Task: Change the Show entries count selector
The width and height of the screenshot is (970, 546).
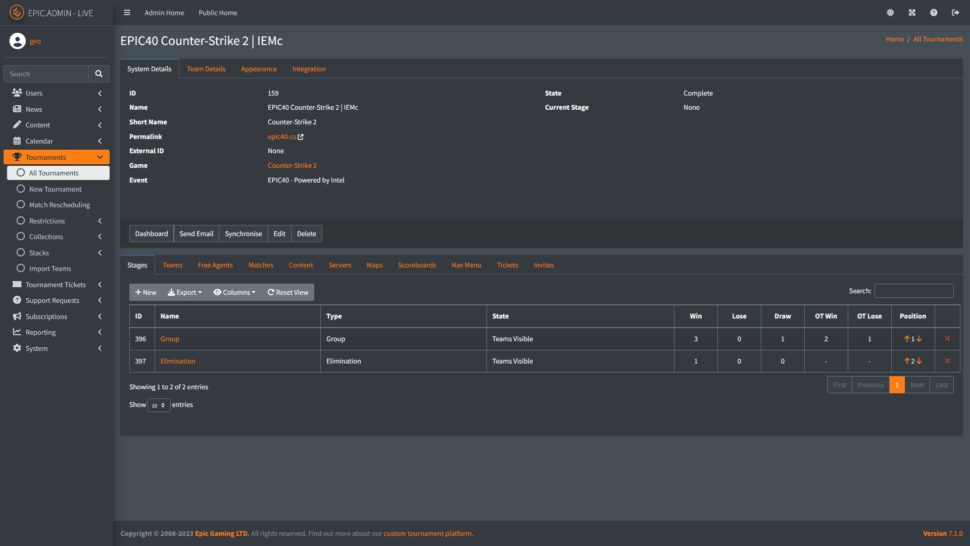Action: (159, 405)
